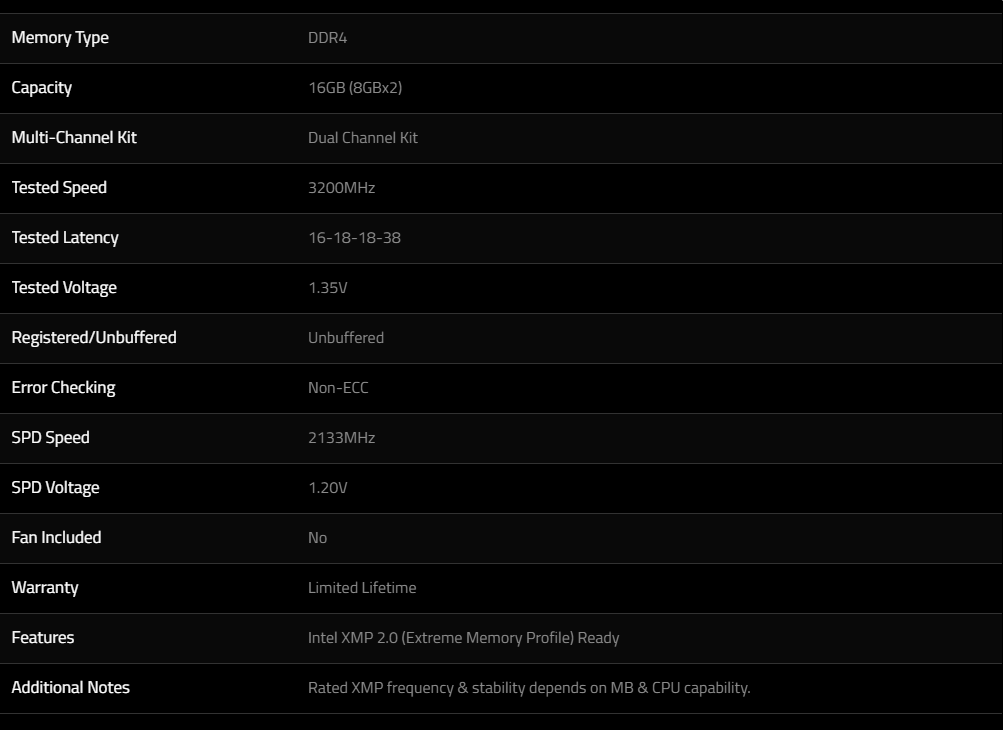Click the 1.20V SPD voltage value

(x=328, y=488)
